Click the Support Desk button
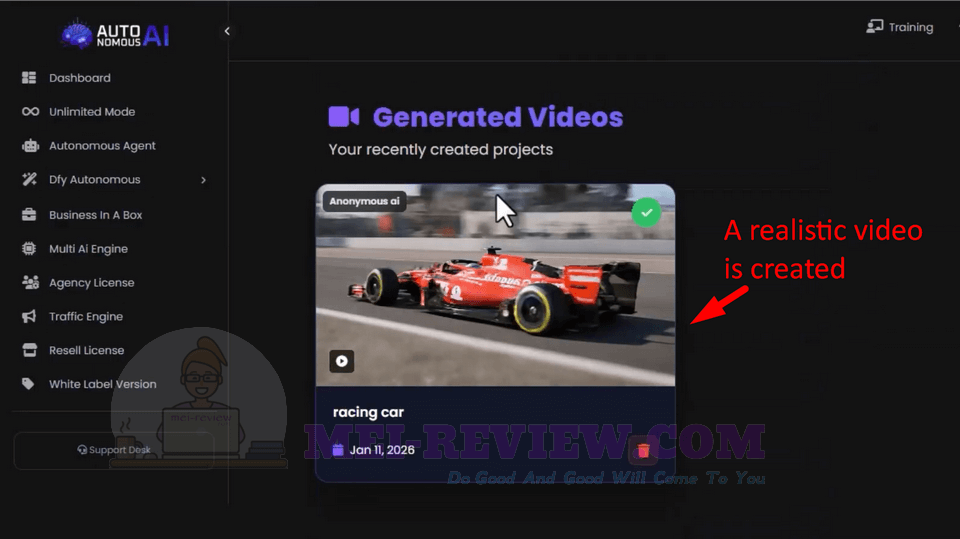This screenshot has height=539, width=960. tap(114, 450)
